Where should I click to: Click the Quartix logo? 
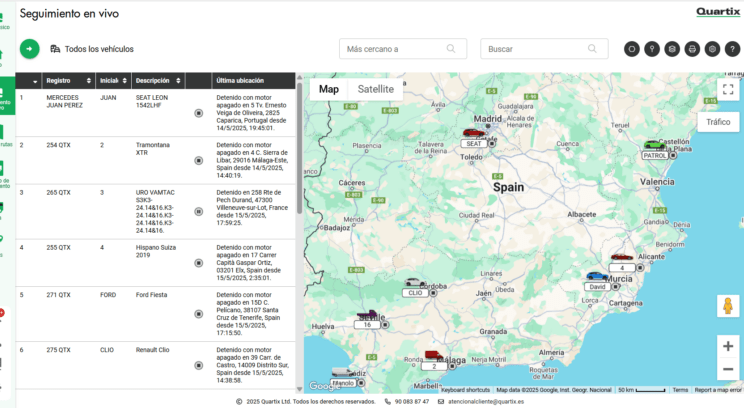(x=718, y=12)
